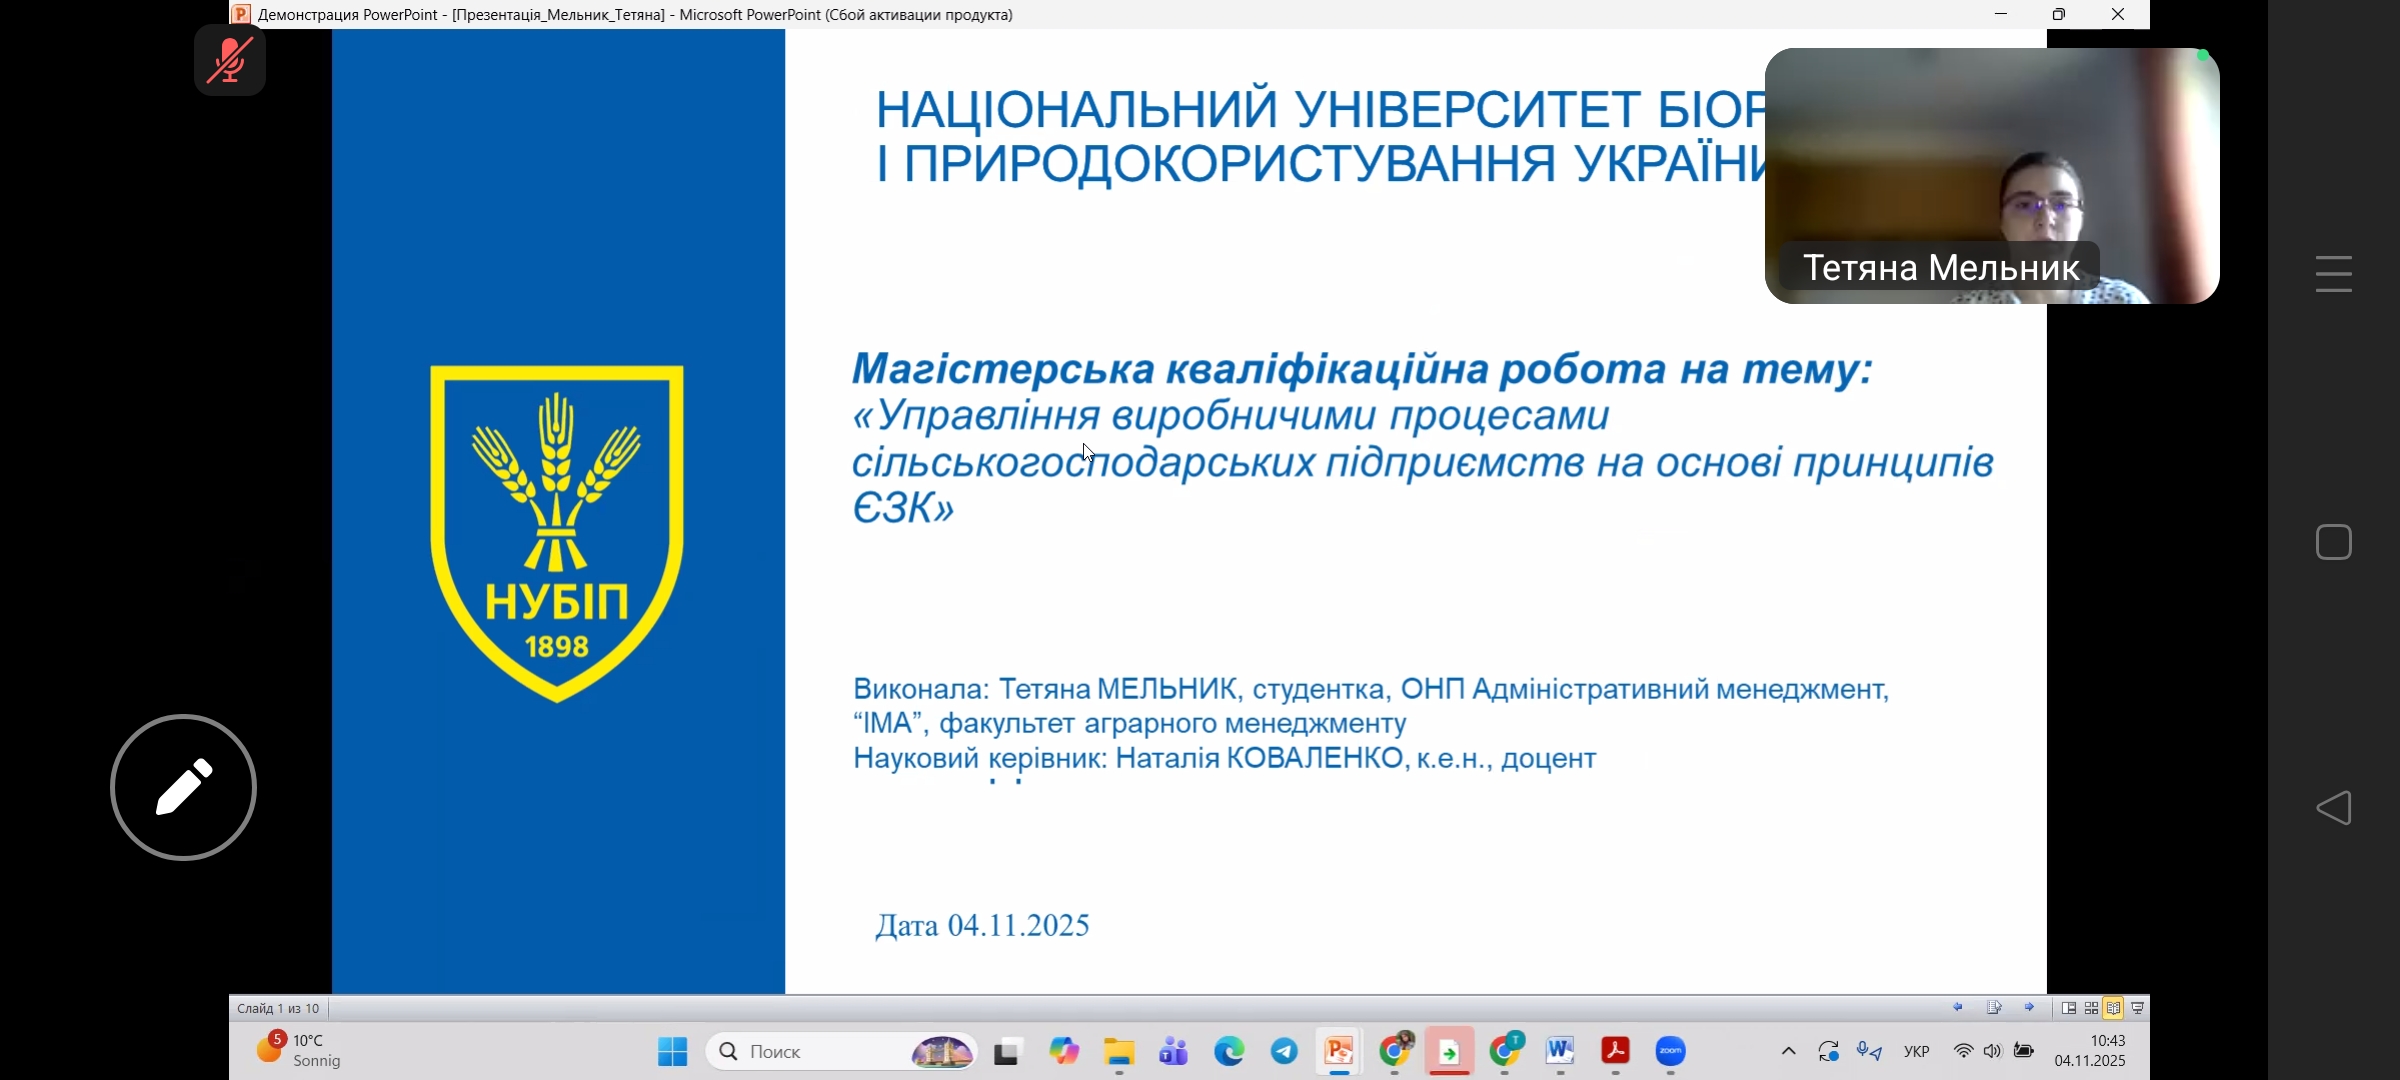
Task: Open the Zoom app in taskbar
Action: pos(1671,1051)
